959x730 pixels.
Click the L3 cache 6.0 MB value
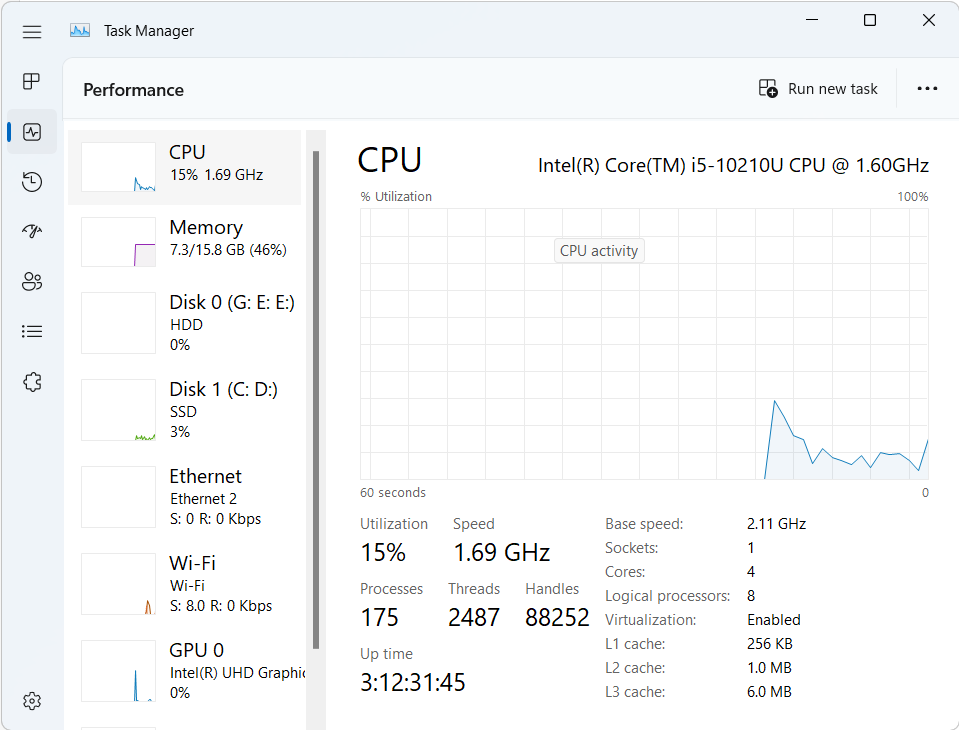tap(769, 692)
